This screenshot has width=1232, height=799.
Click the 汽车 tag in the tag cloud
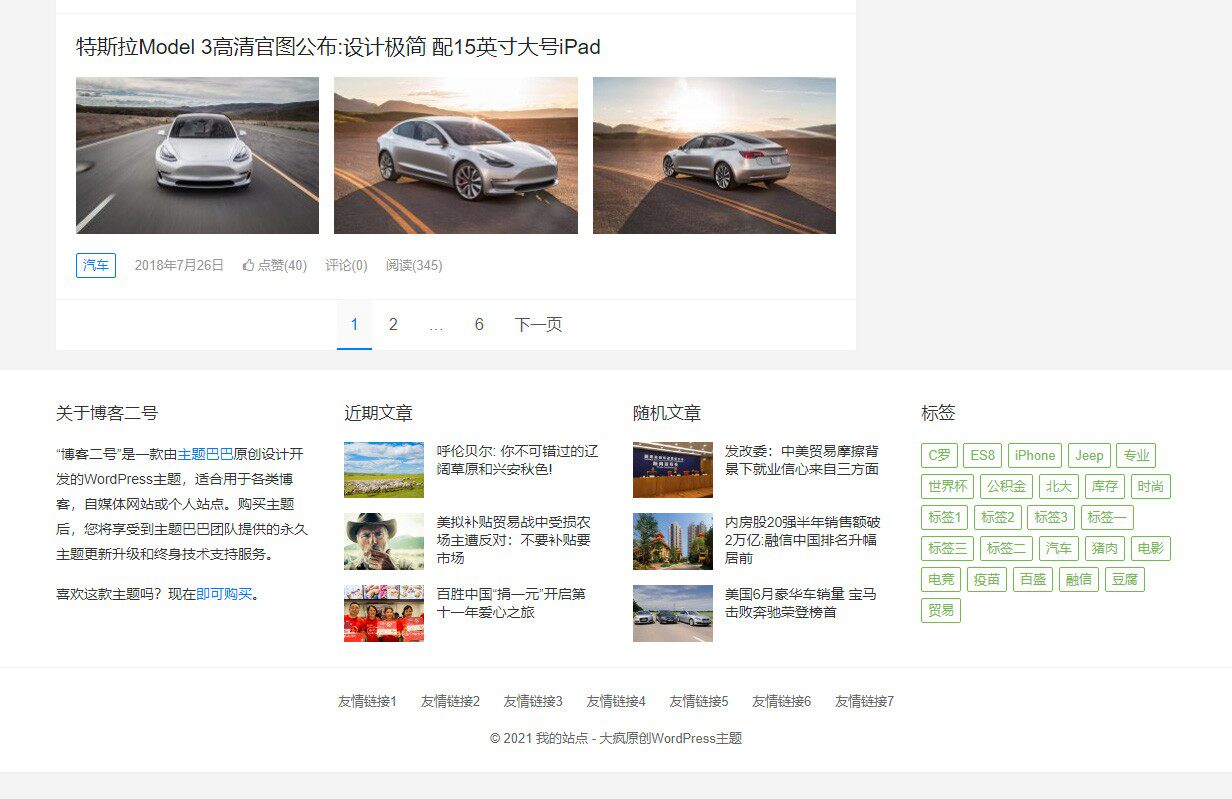[x=1059, y=548]
